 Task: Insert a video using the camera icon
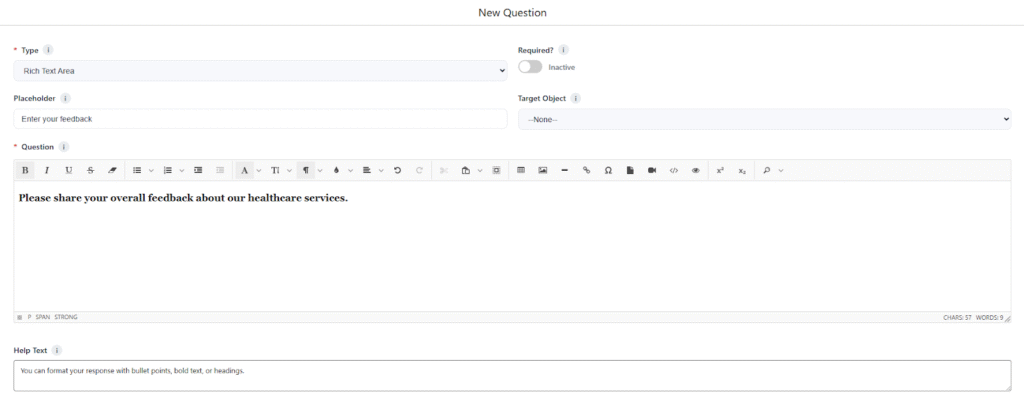click(652, 171)
